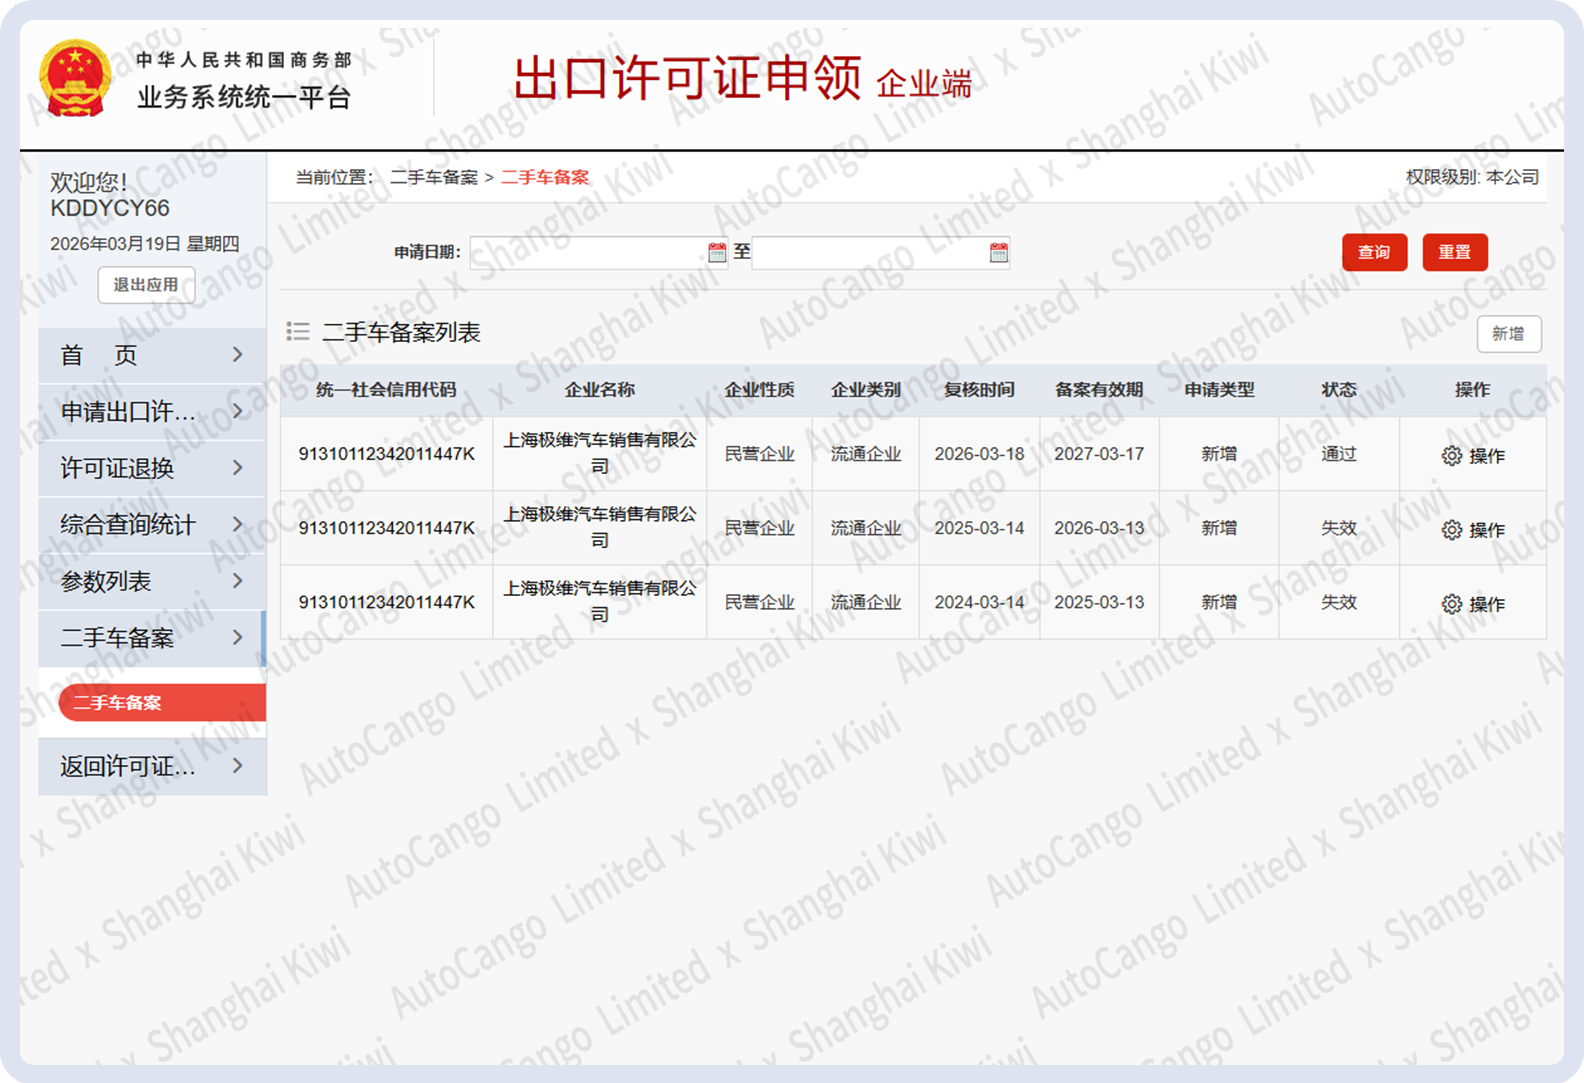Click 操作 link in the 2025-03-13 row
Viewport: 1584px width, 1083px height.
coord(1487,604)
